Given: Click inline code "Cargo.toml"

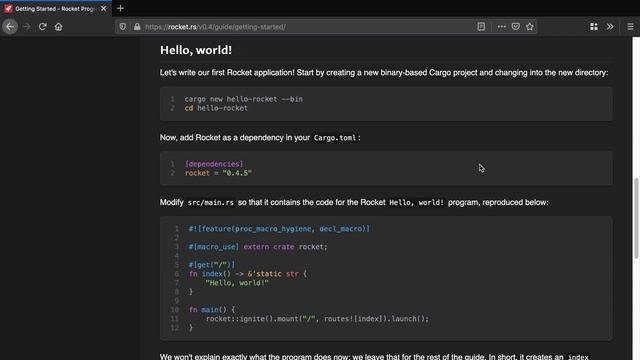Looking at the screenshot, I should pos(335,138).
